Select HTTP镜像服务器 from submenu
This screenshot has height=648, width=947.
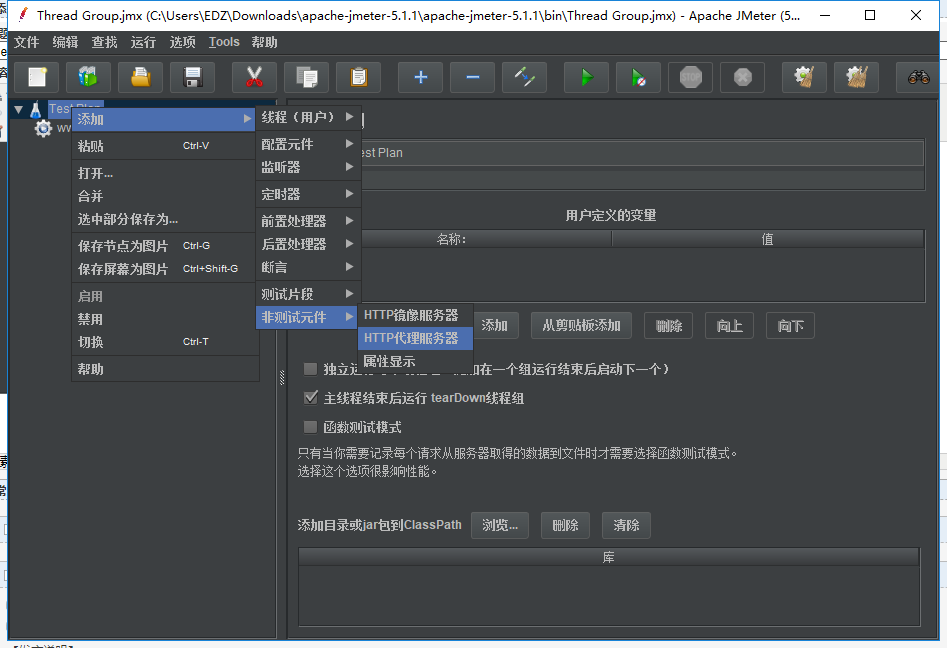tap(416, 315)
